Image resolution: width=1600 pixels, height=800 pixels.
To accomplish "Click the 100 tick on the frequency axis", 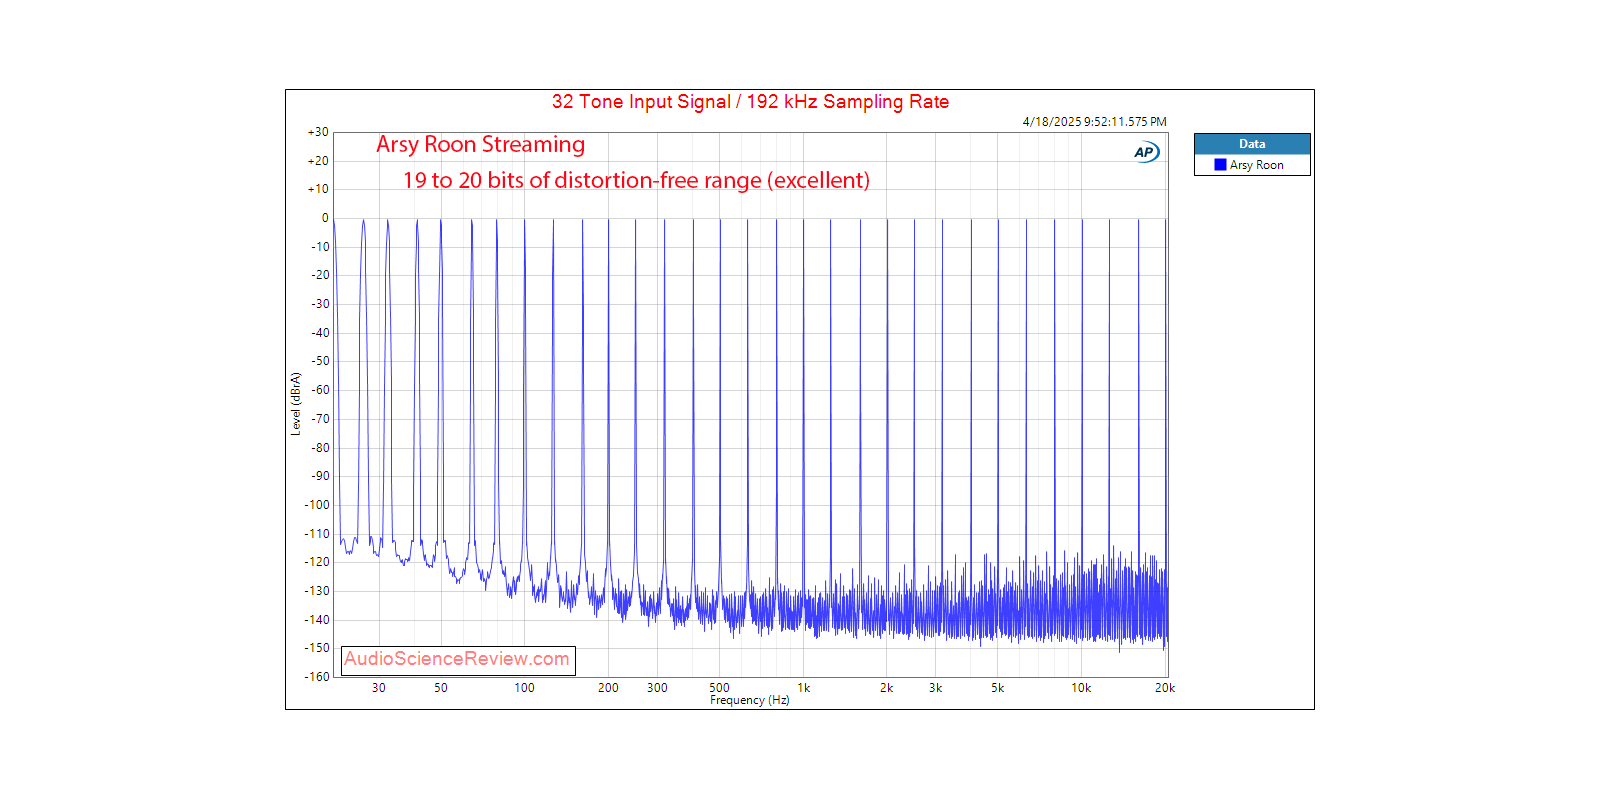I will 524,688.
